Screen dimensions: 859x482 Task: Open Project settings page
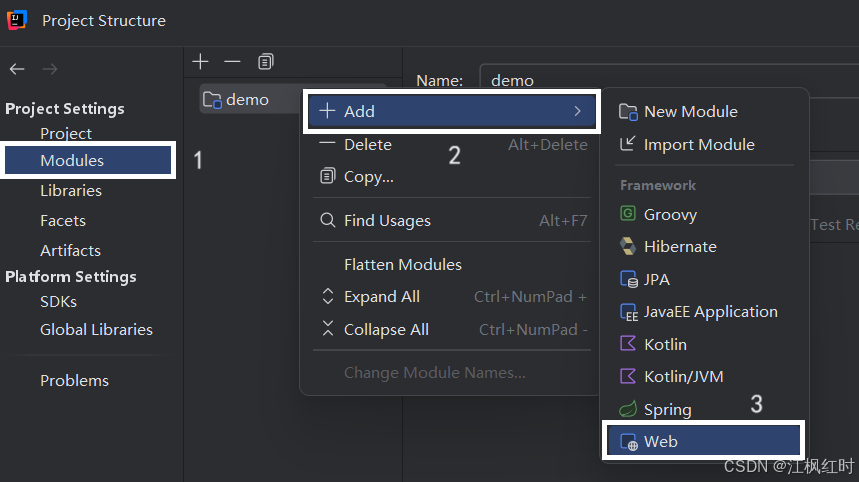click(66, 133)
